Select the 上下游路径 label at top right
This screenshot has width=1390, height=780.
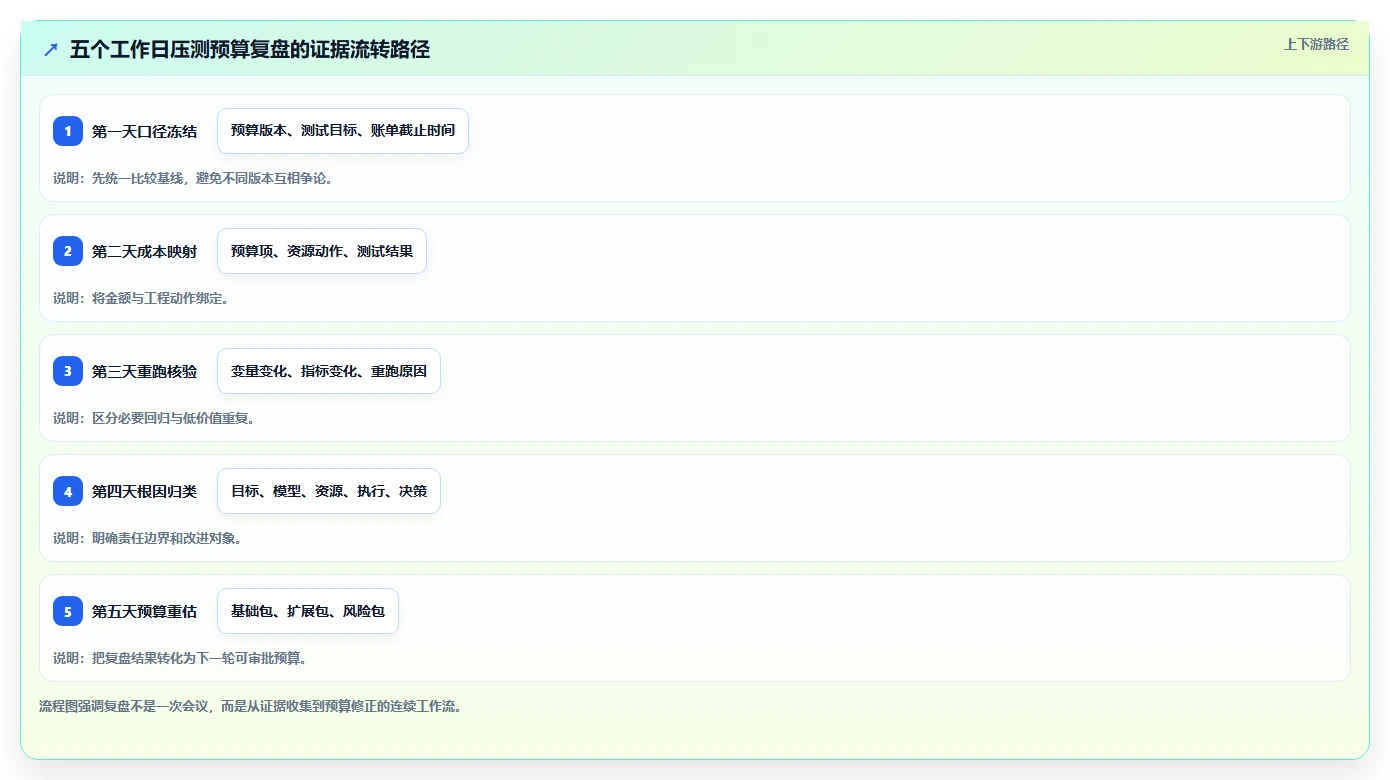point(1316,44)
